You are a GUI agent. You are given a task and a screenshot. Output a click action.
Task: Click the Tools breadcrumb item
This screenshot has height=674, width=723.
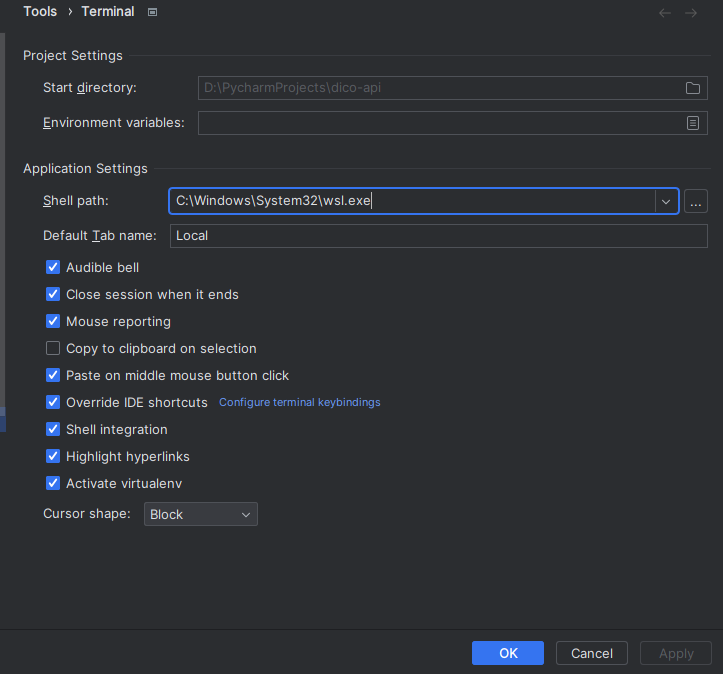click(x=40, y=12)
